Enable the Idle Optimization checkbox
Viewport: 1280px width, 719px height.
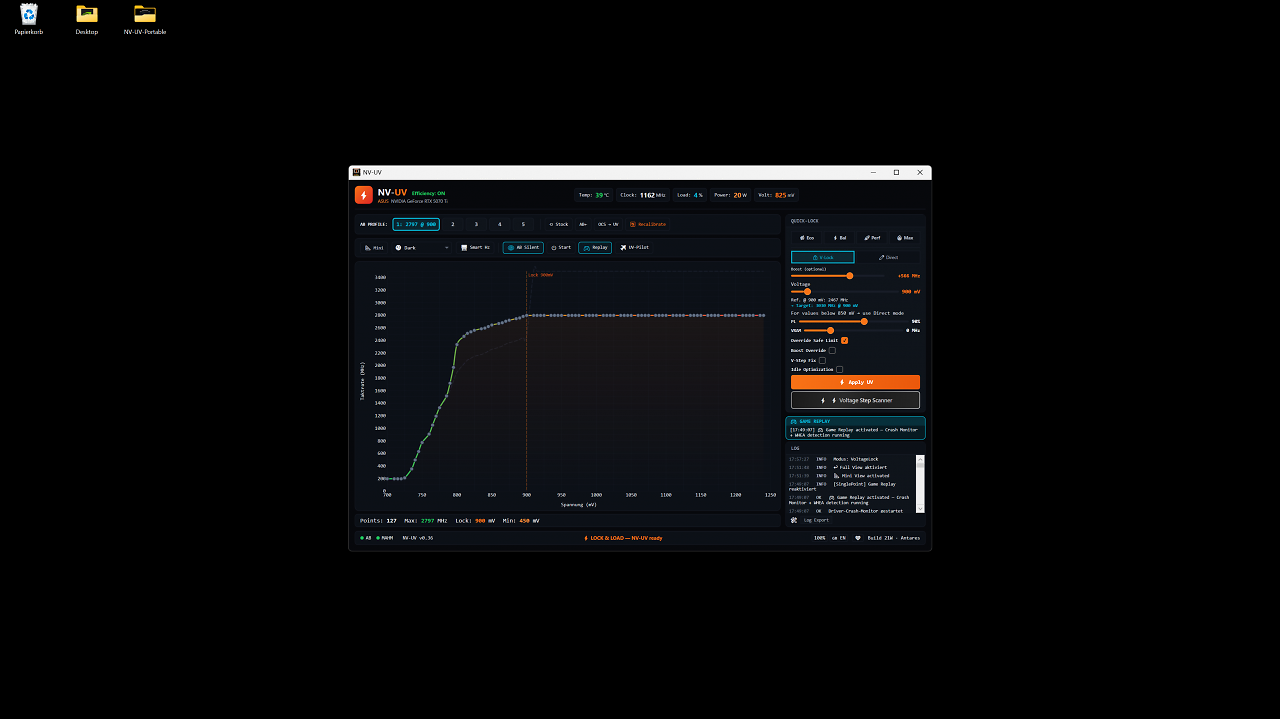tap(839, 369)
